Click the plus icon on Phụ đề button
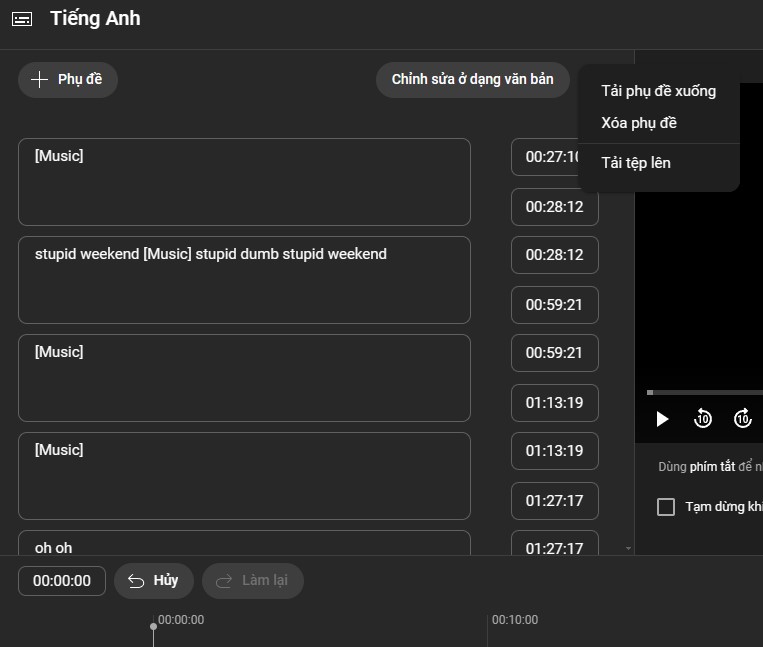Image resolution: width=763 pixels, height=647 pixels. tap(39, 80)
